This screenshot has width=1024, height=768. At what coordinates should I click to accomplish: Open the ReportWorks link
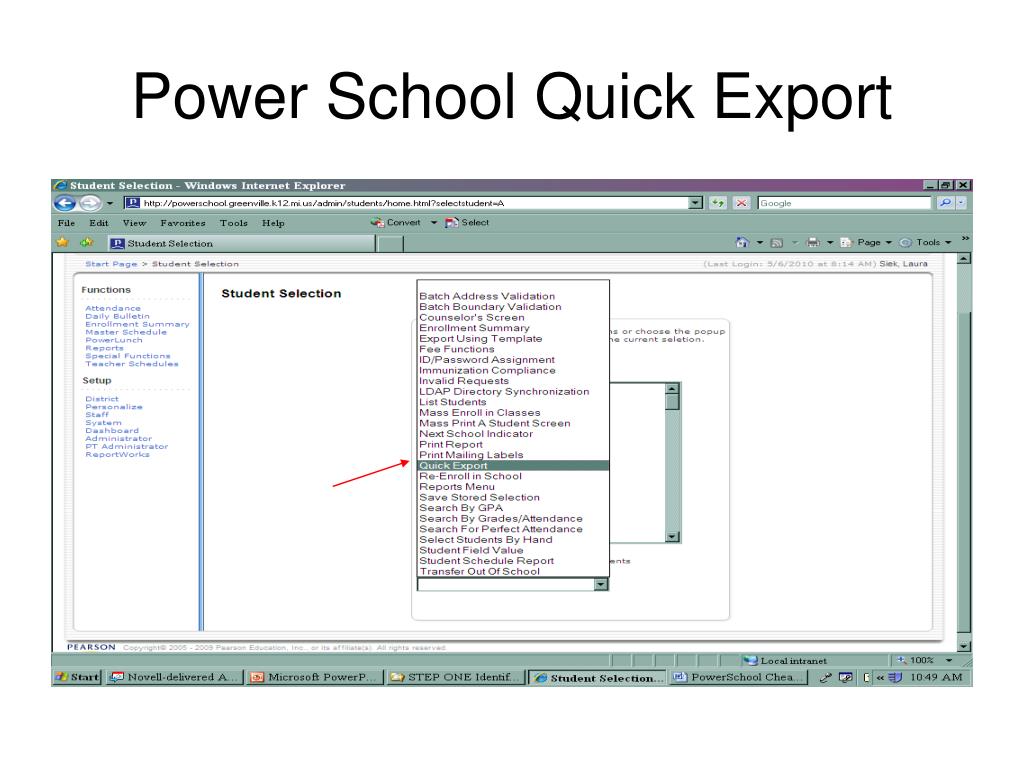click(118, 455)
